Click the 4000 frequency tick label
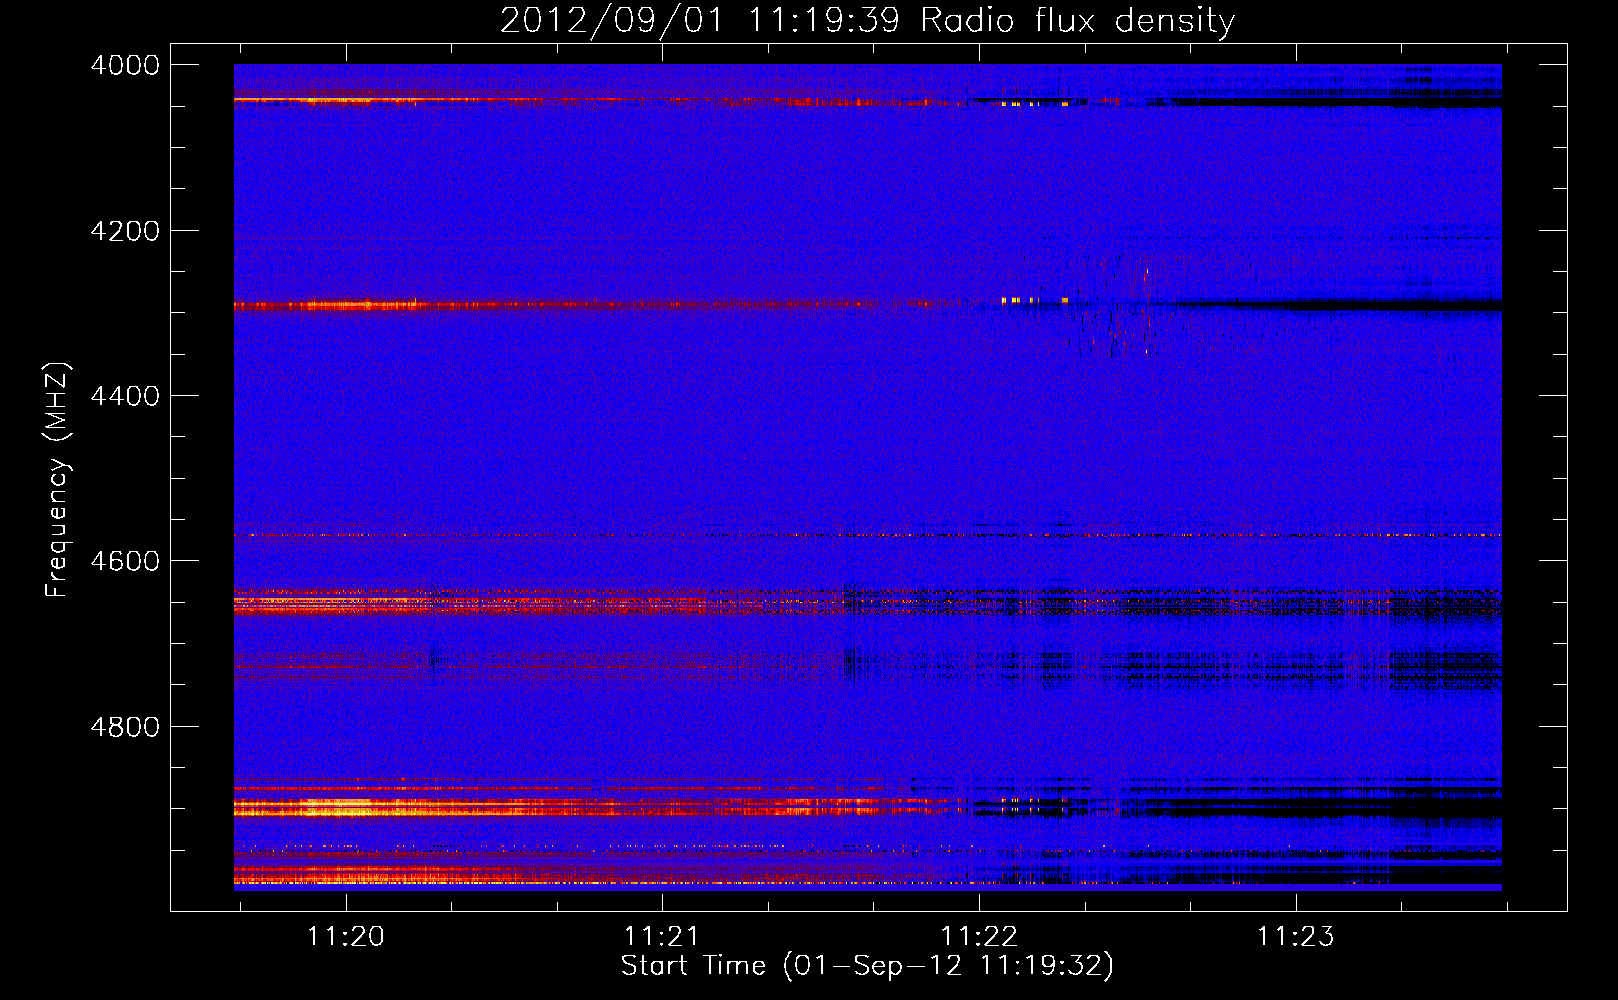The height and width of the screenshot is (1000, 1618). (x=125, y=65)
